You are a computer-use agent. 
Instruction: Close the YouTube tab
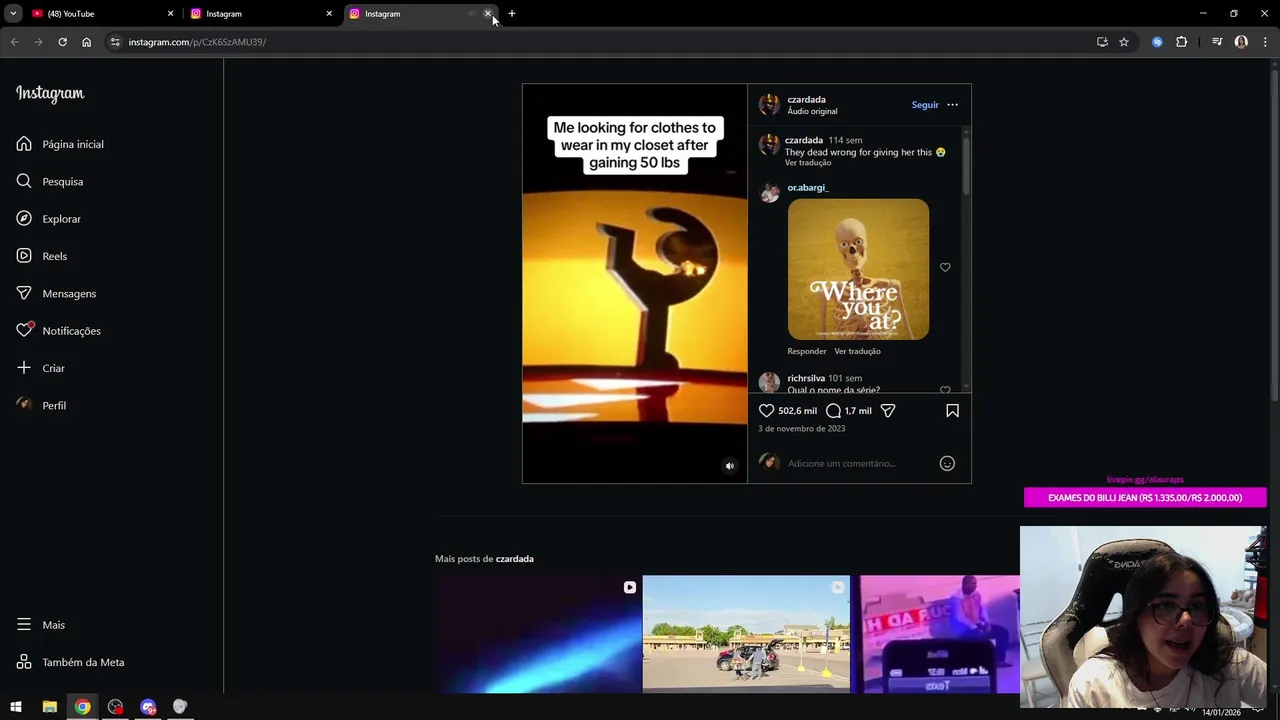pyautogui.click(x=170, y=14)
